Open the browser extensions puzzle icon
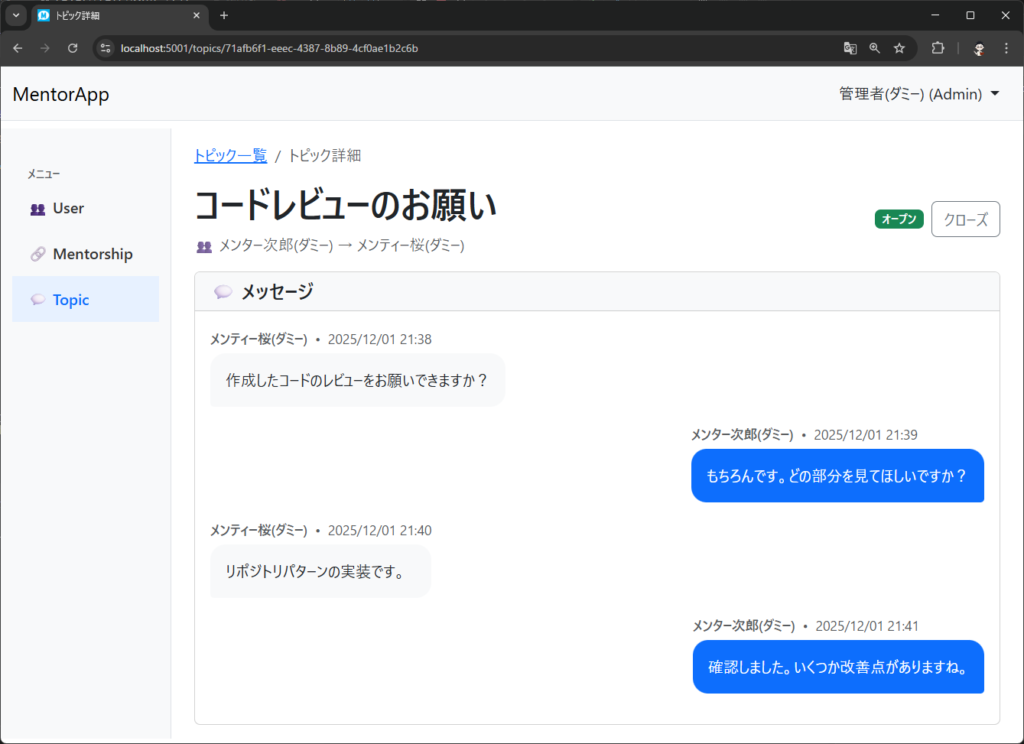The width and height of the screenshot is (1024, 744). pos(938,48)
